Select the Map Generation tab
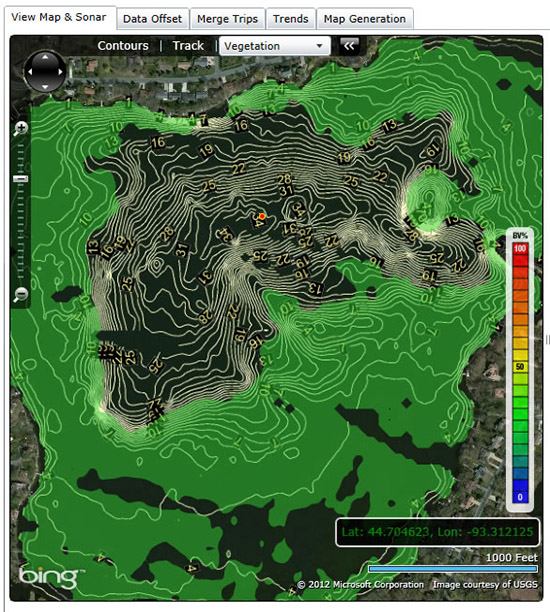 pyautogui.click(x=365, y=19)
